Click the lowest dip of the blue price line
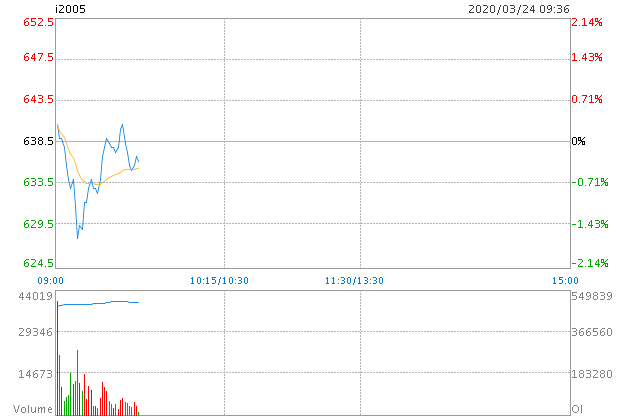Viewport: 620px width, 420px height. coord(78,237)
